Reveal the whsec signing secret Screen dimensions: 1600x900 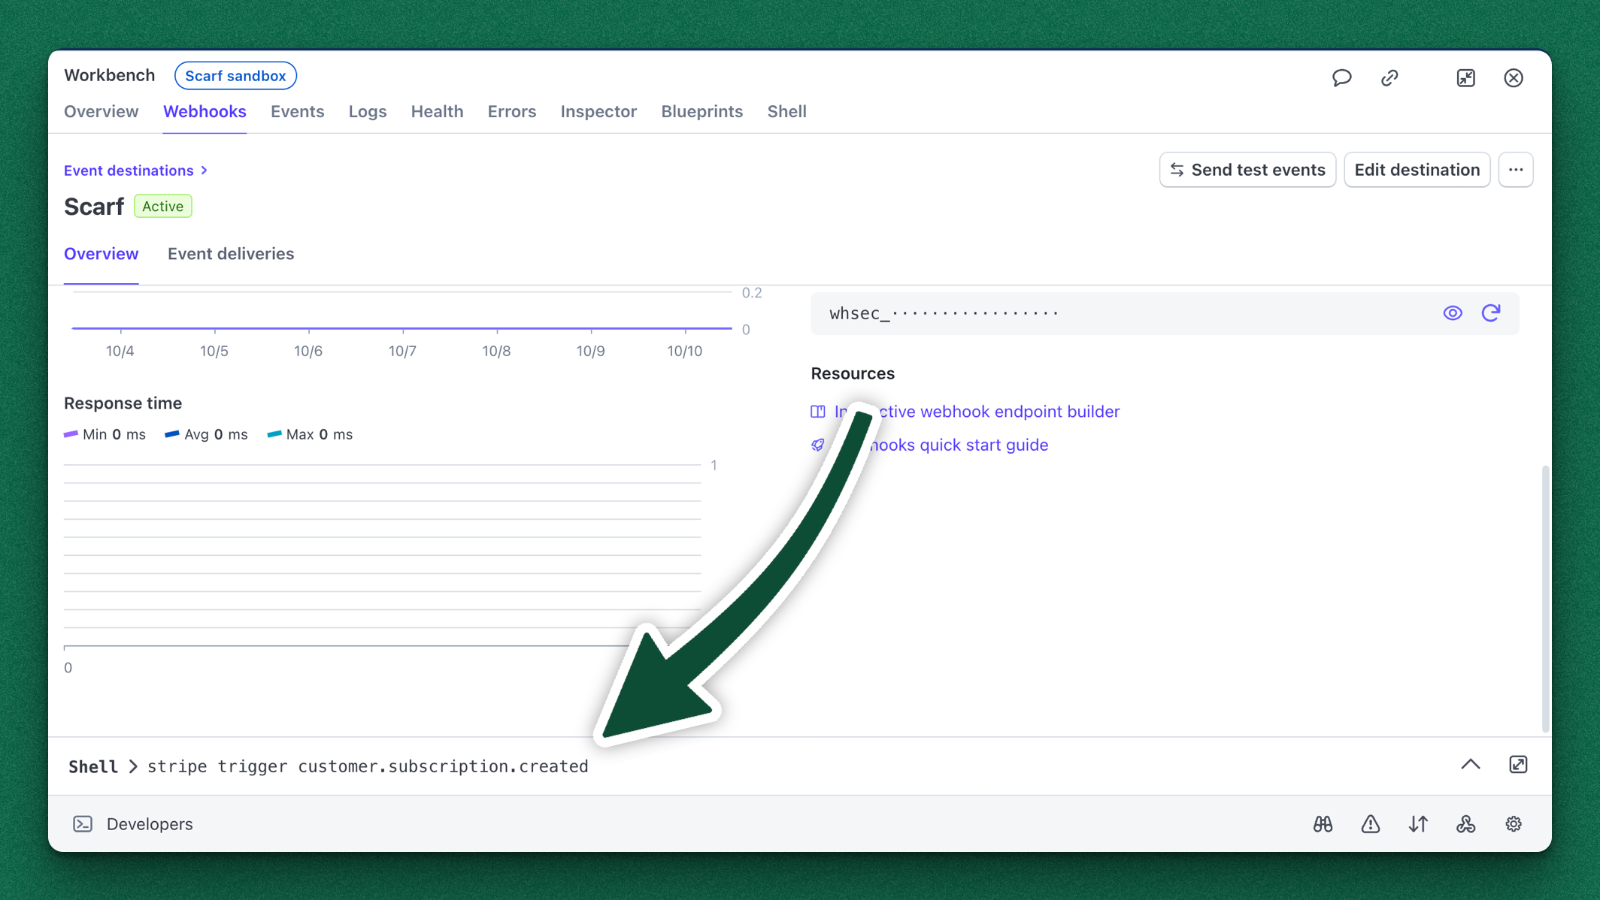pyautogui.click(x=1453, y=313)
